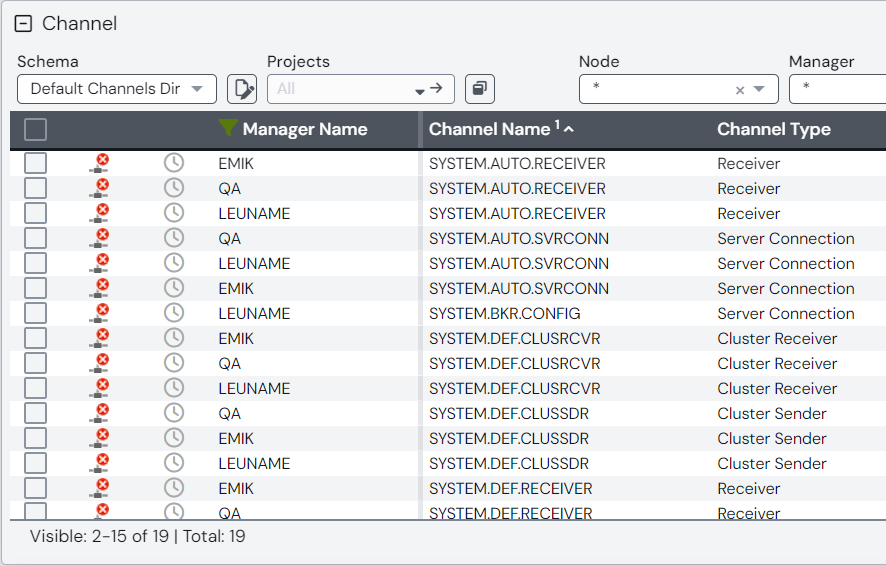Check the QA SYSTEM.DEF.CLUSSDR row checkbox
The height and width of the screenshot is (566, 886).
[36, 413]
